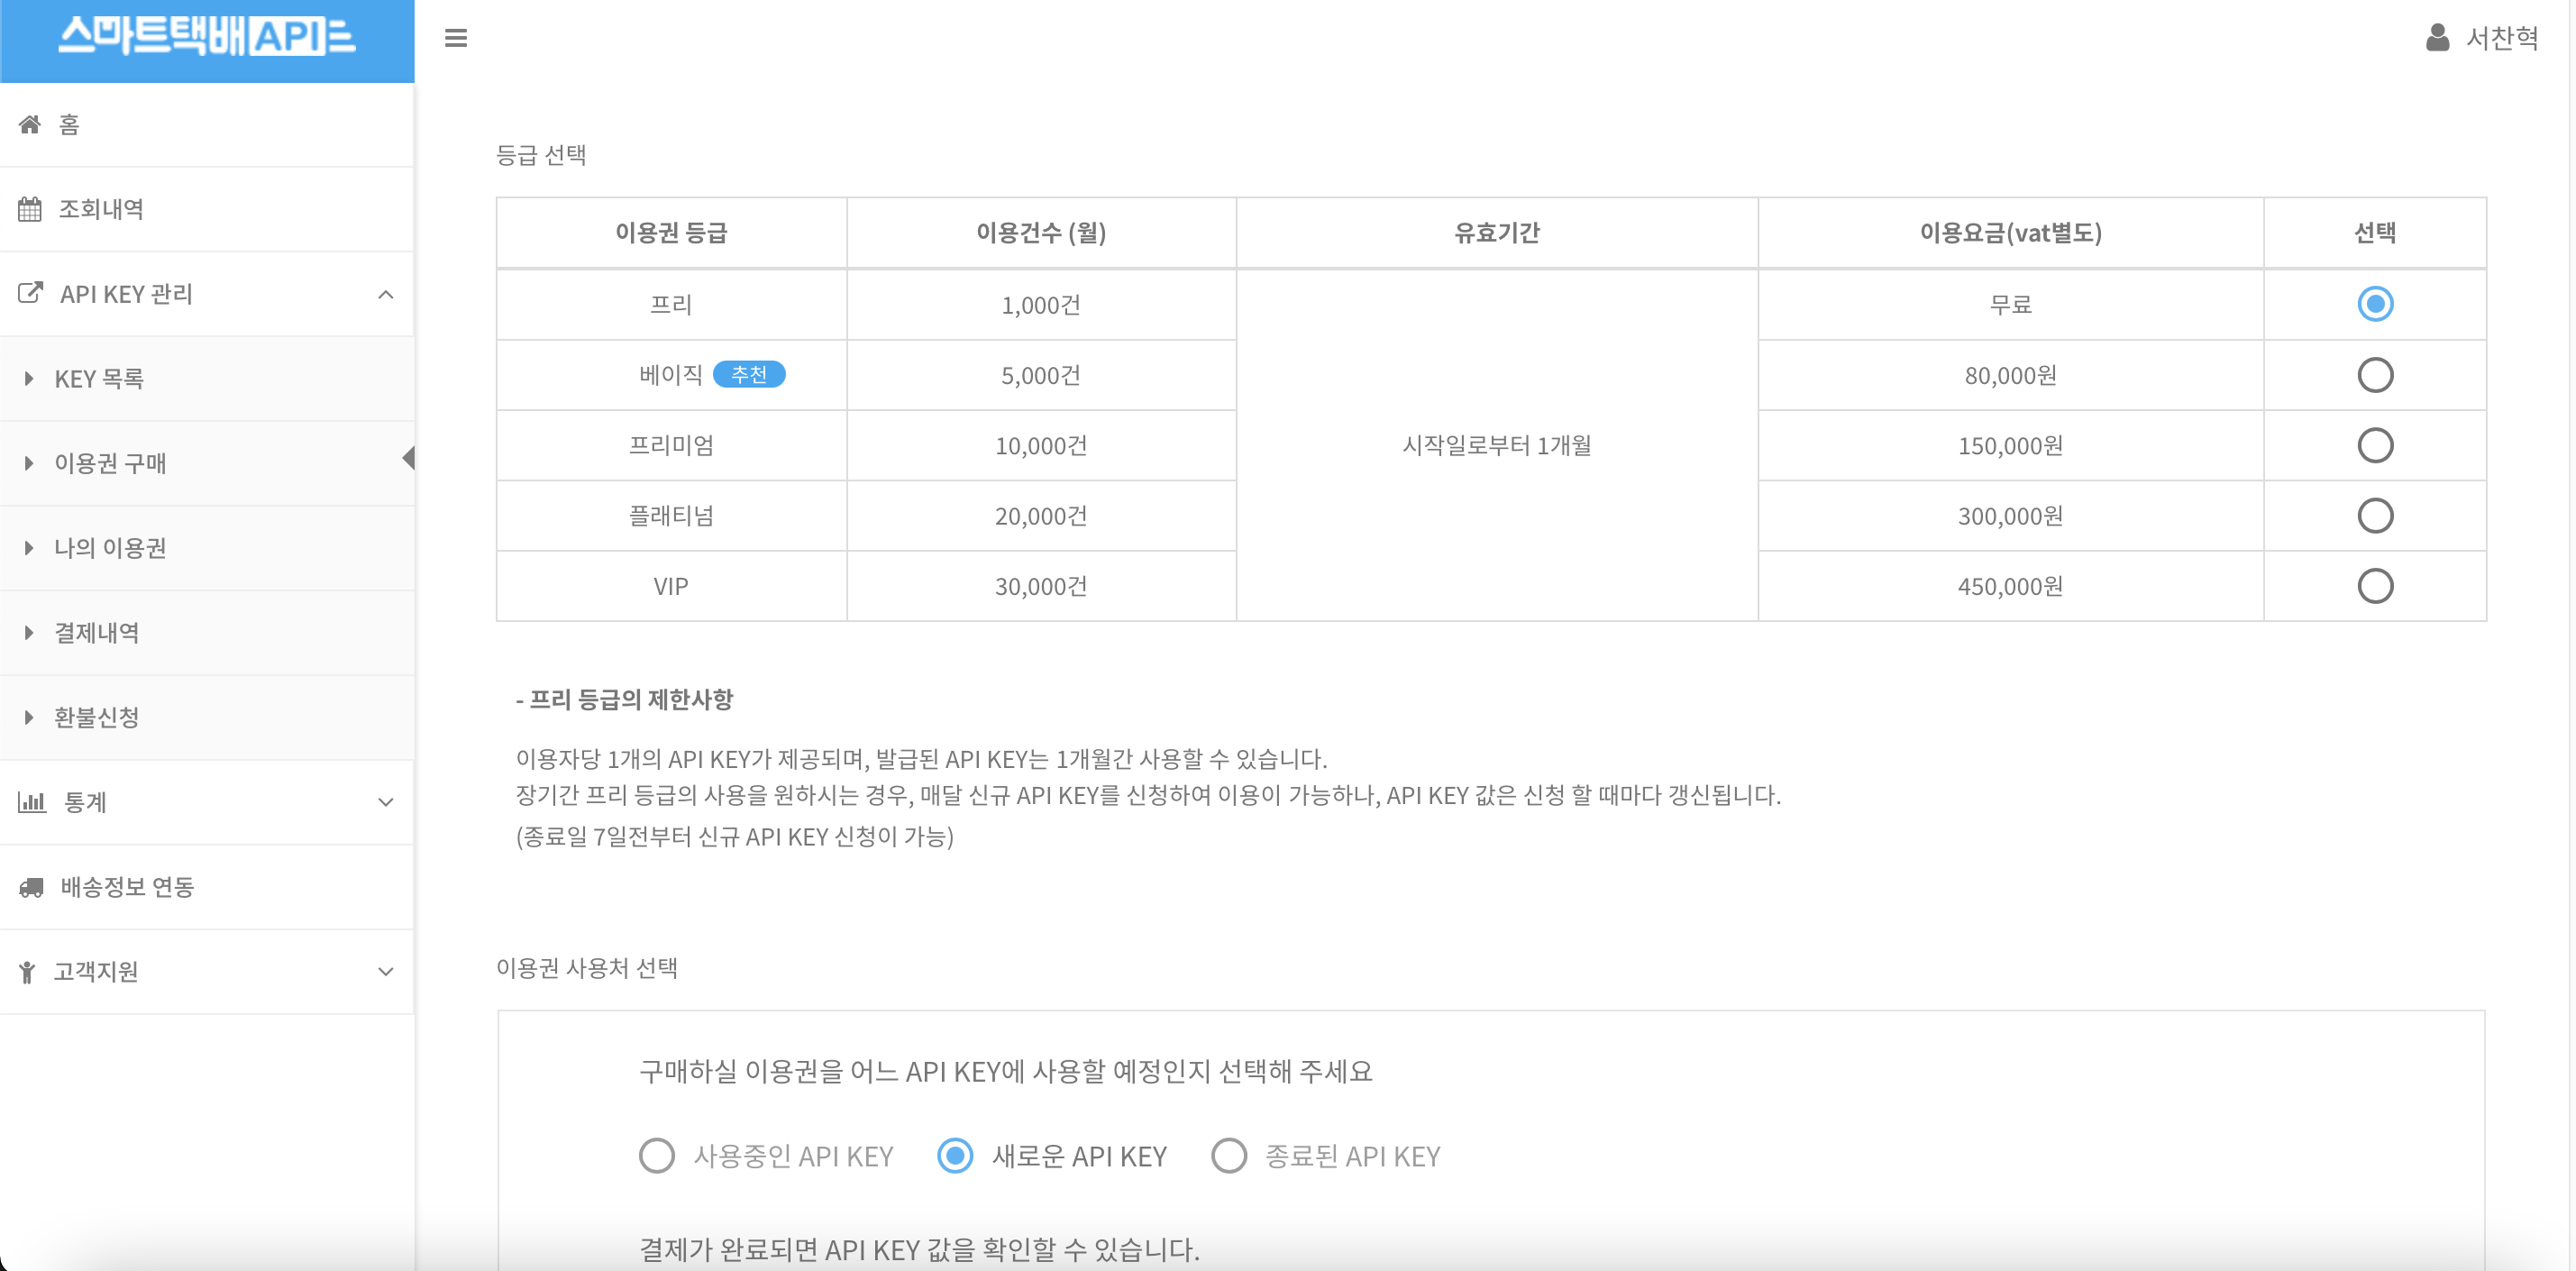Choose the 사용중인 API KEY radio option
The image size is (2576, 1271).
[657, 1156]
